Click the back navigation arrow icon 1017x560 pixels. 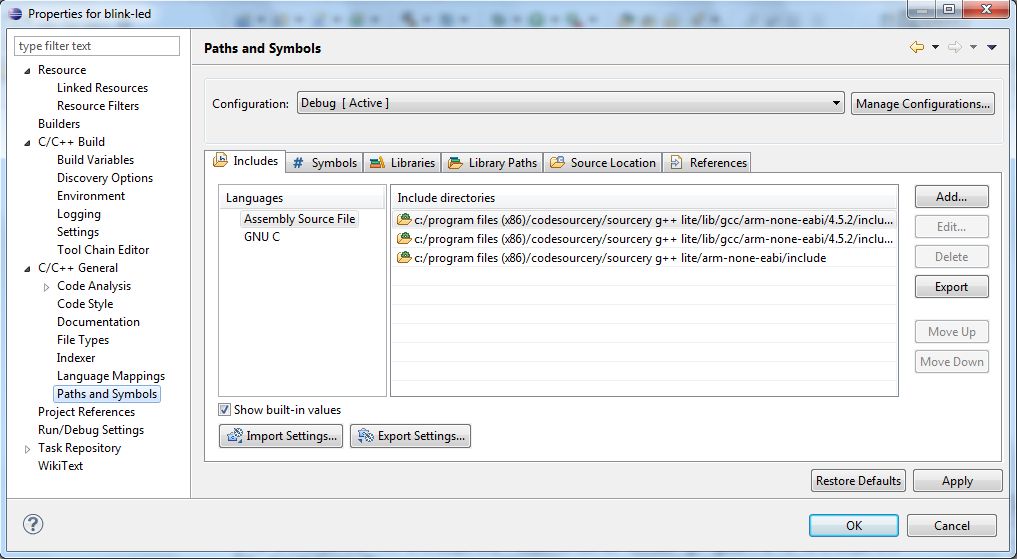[x=916, y=47]
